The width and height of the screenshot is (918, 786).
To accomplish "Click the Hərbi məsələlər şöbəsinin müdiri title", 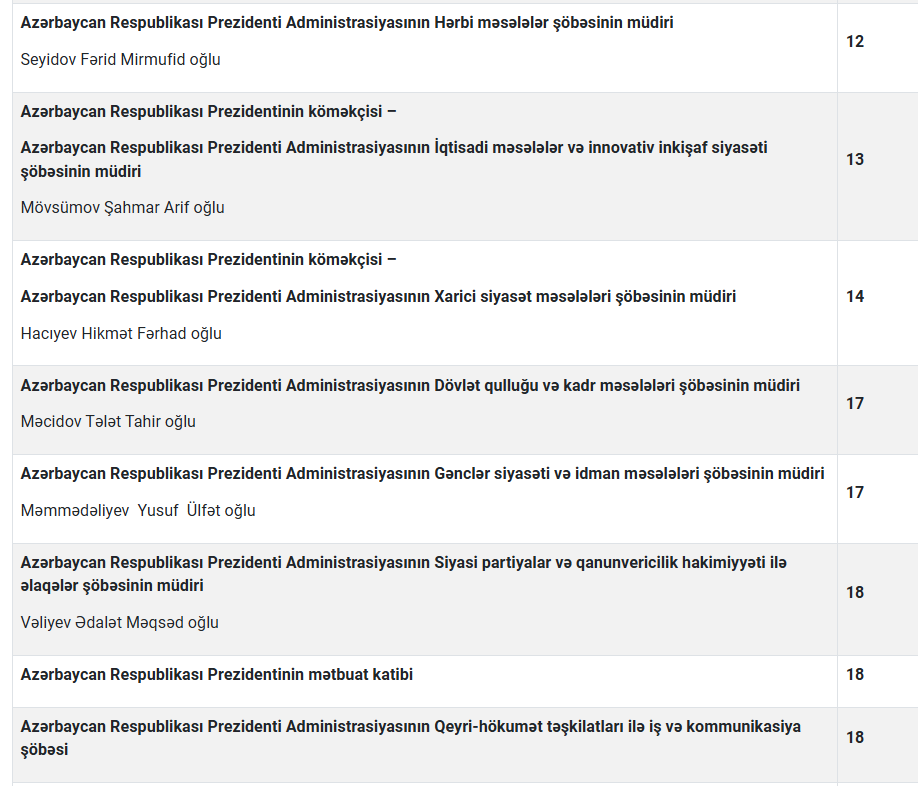I will (346, 22).
